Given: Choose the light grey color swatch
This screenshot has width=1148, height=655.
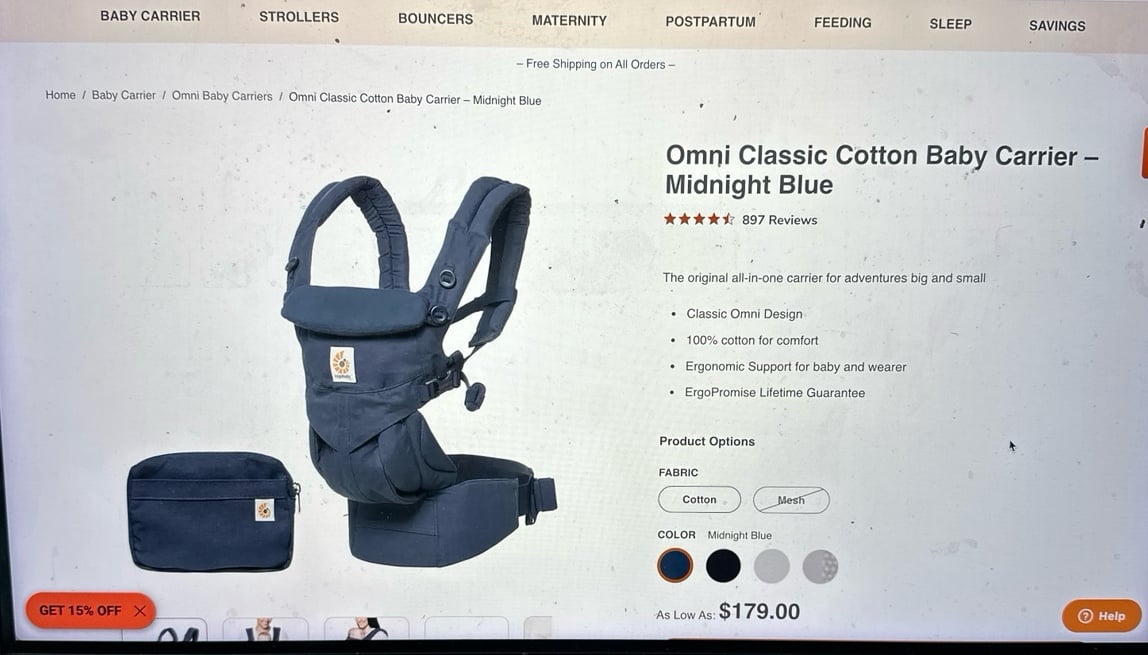Looking at the screenshot, I should coord(772,566).
